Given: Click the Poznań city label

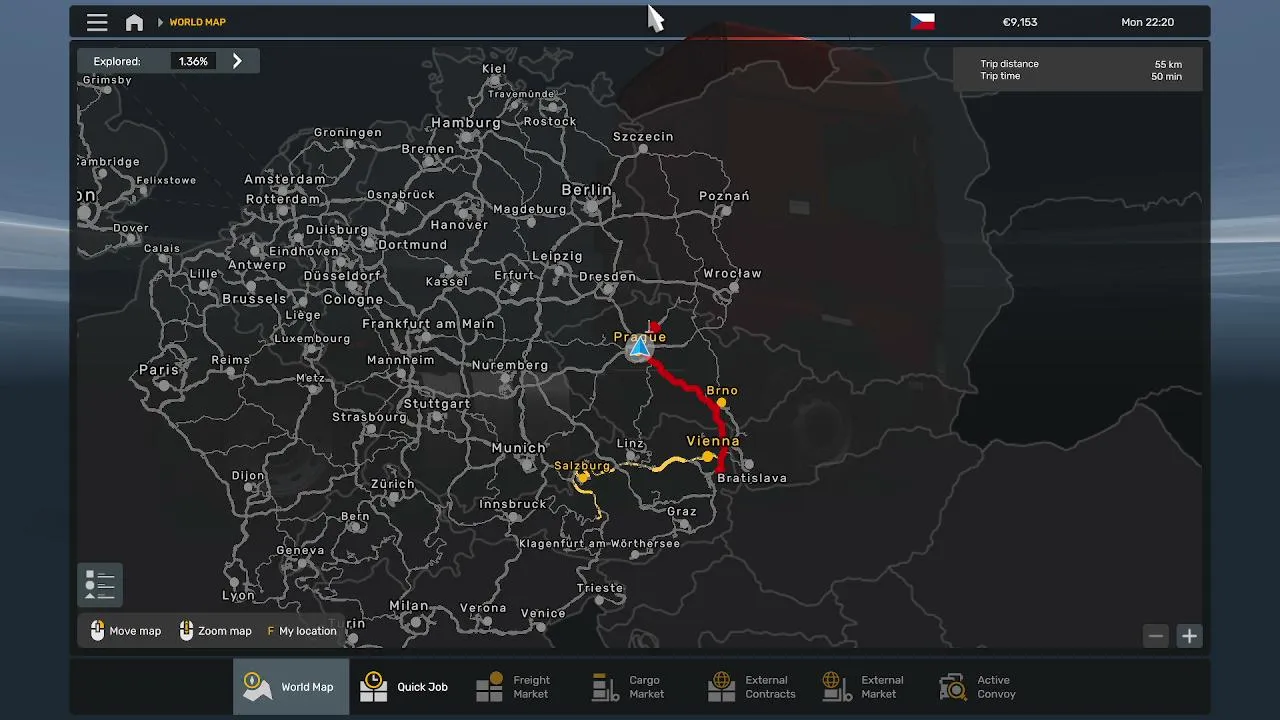Looking at the screenshot, I should [x=724, y=196].
